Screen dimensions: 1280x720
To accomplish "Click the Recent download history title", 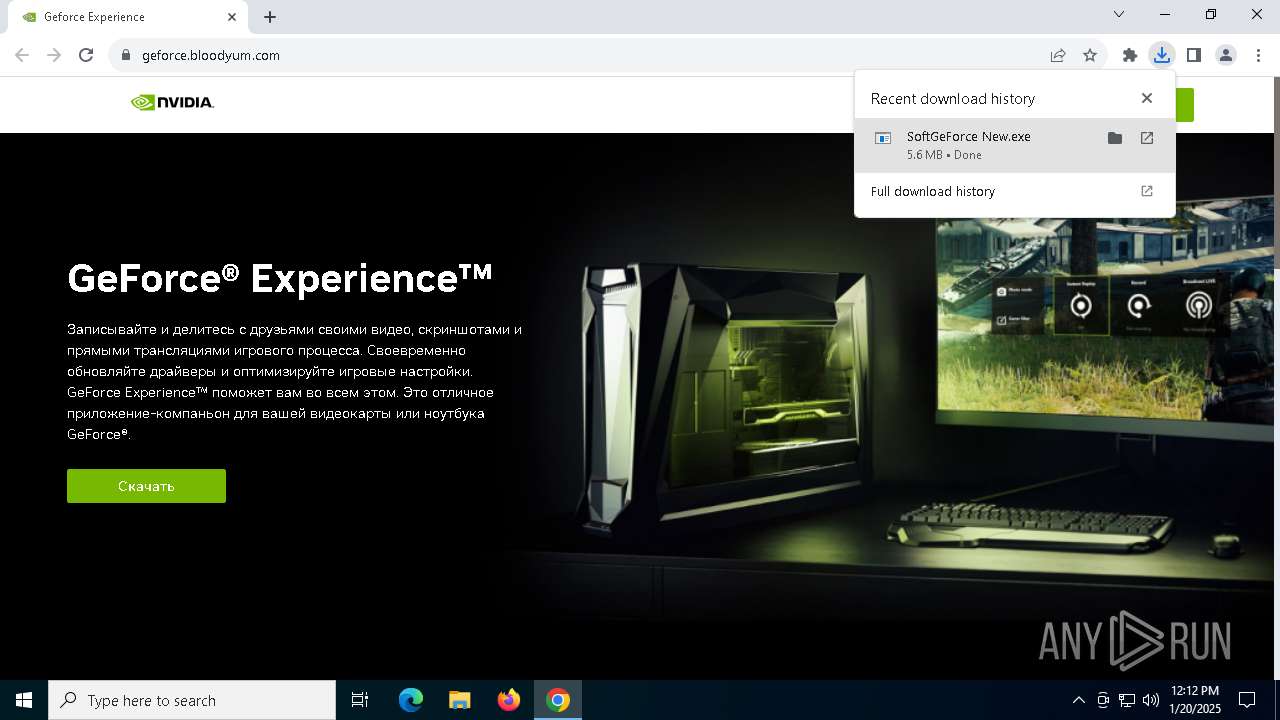I will (x=953, y=98).
